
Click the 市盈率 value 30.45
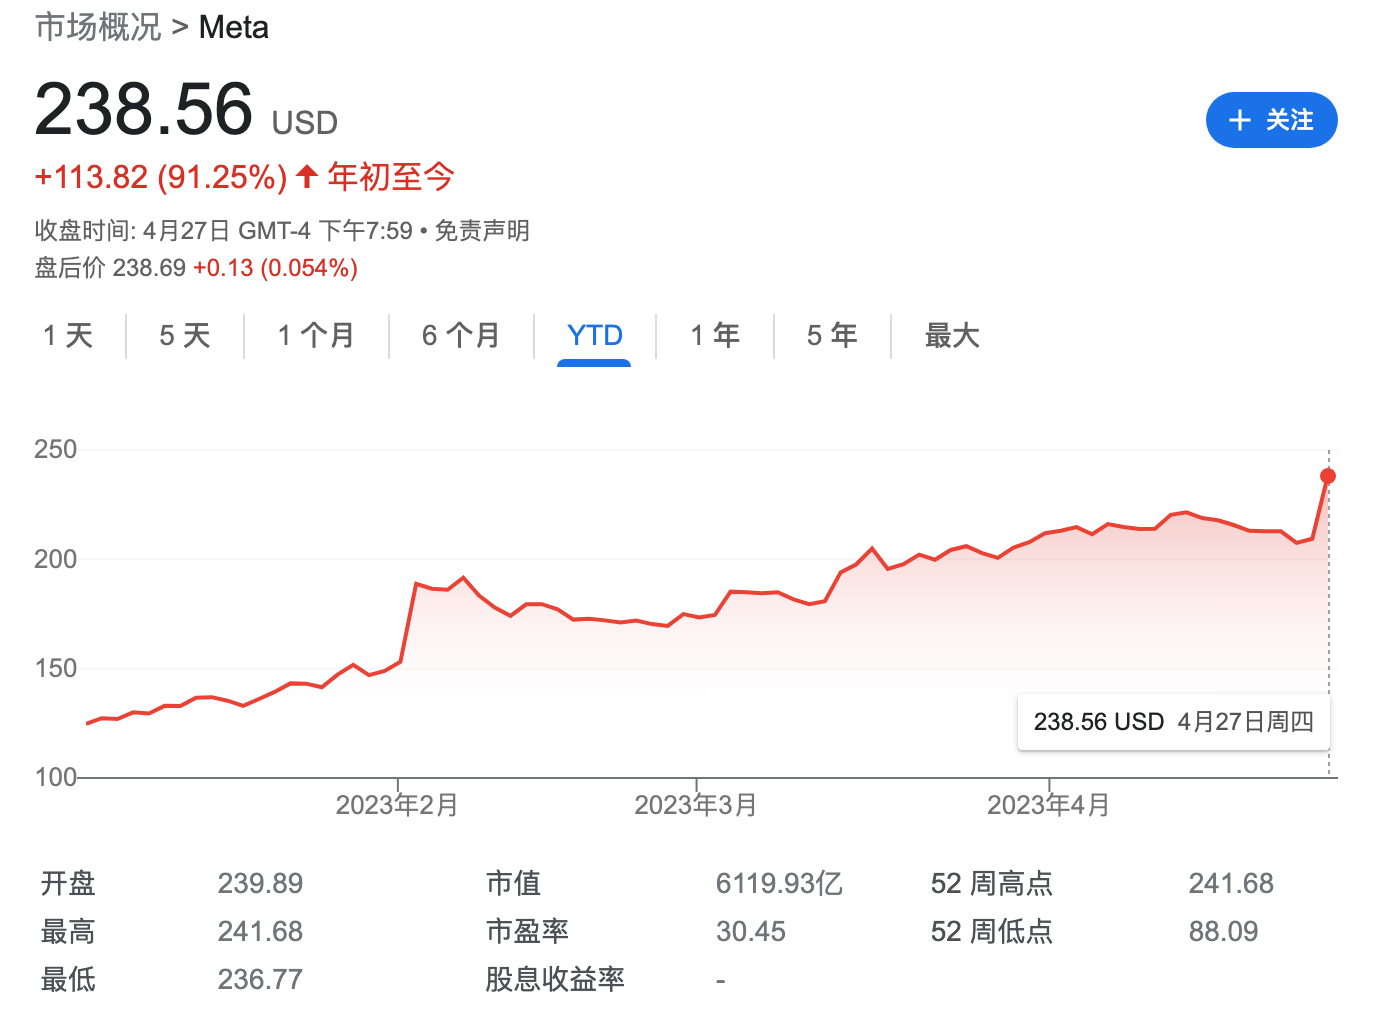click(x=751, y=931)
